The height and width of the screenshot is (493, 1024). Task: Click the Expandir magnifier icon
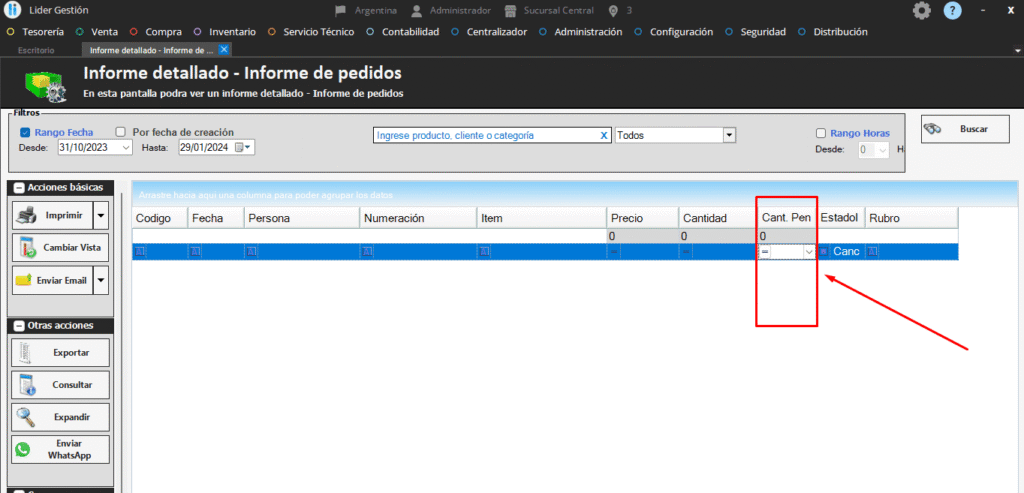pyautogui.click(x=26, y=417)
